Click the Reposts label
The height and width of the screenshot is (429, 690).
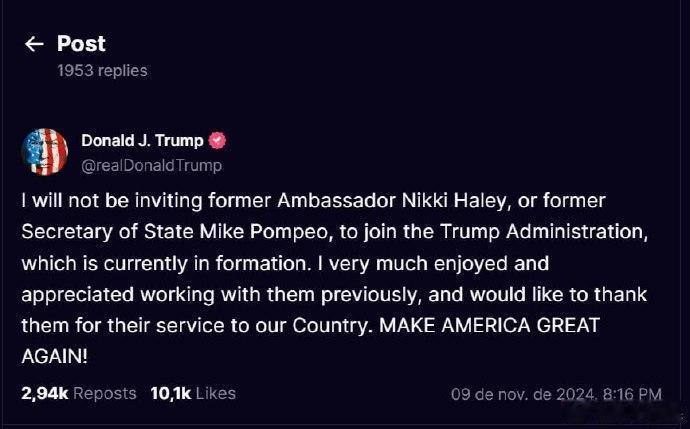(105, 393)
